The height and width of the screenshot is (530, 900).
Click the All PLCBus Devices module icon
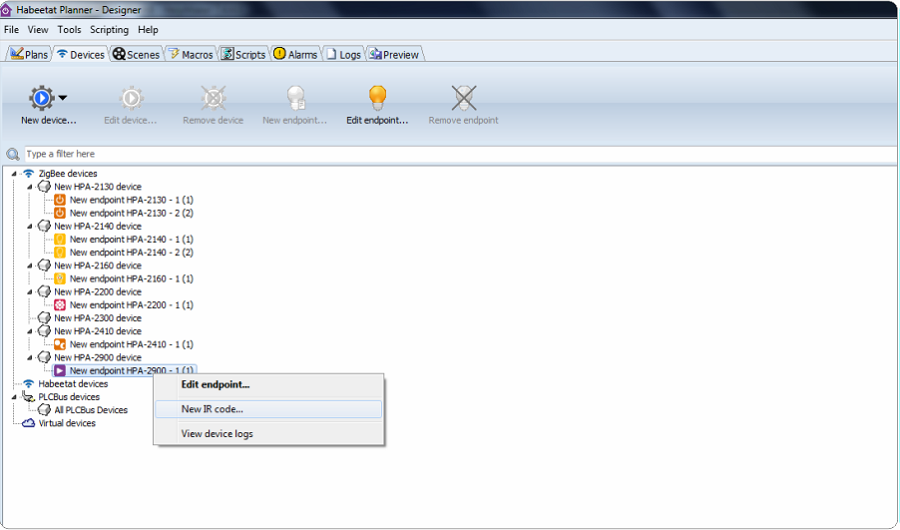tap(44, 410)
